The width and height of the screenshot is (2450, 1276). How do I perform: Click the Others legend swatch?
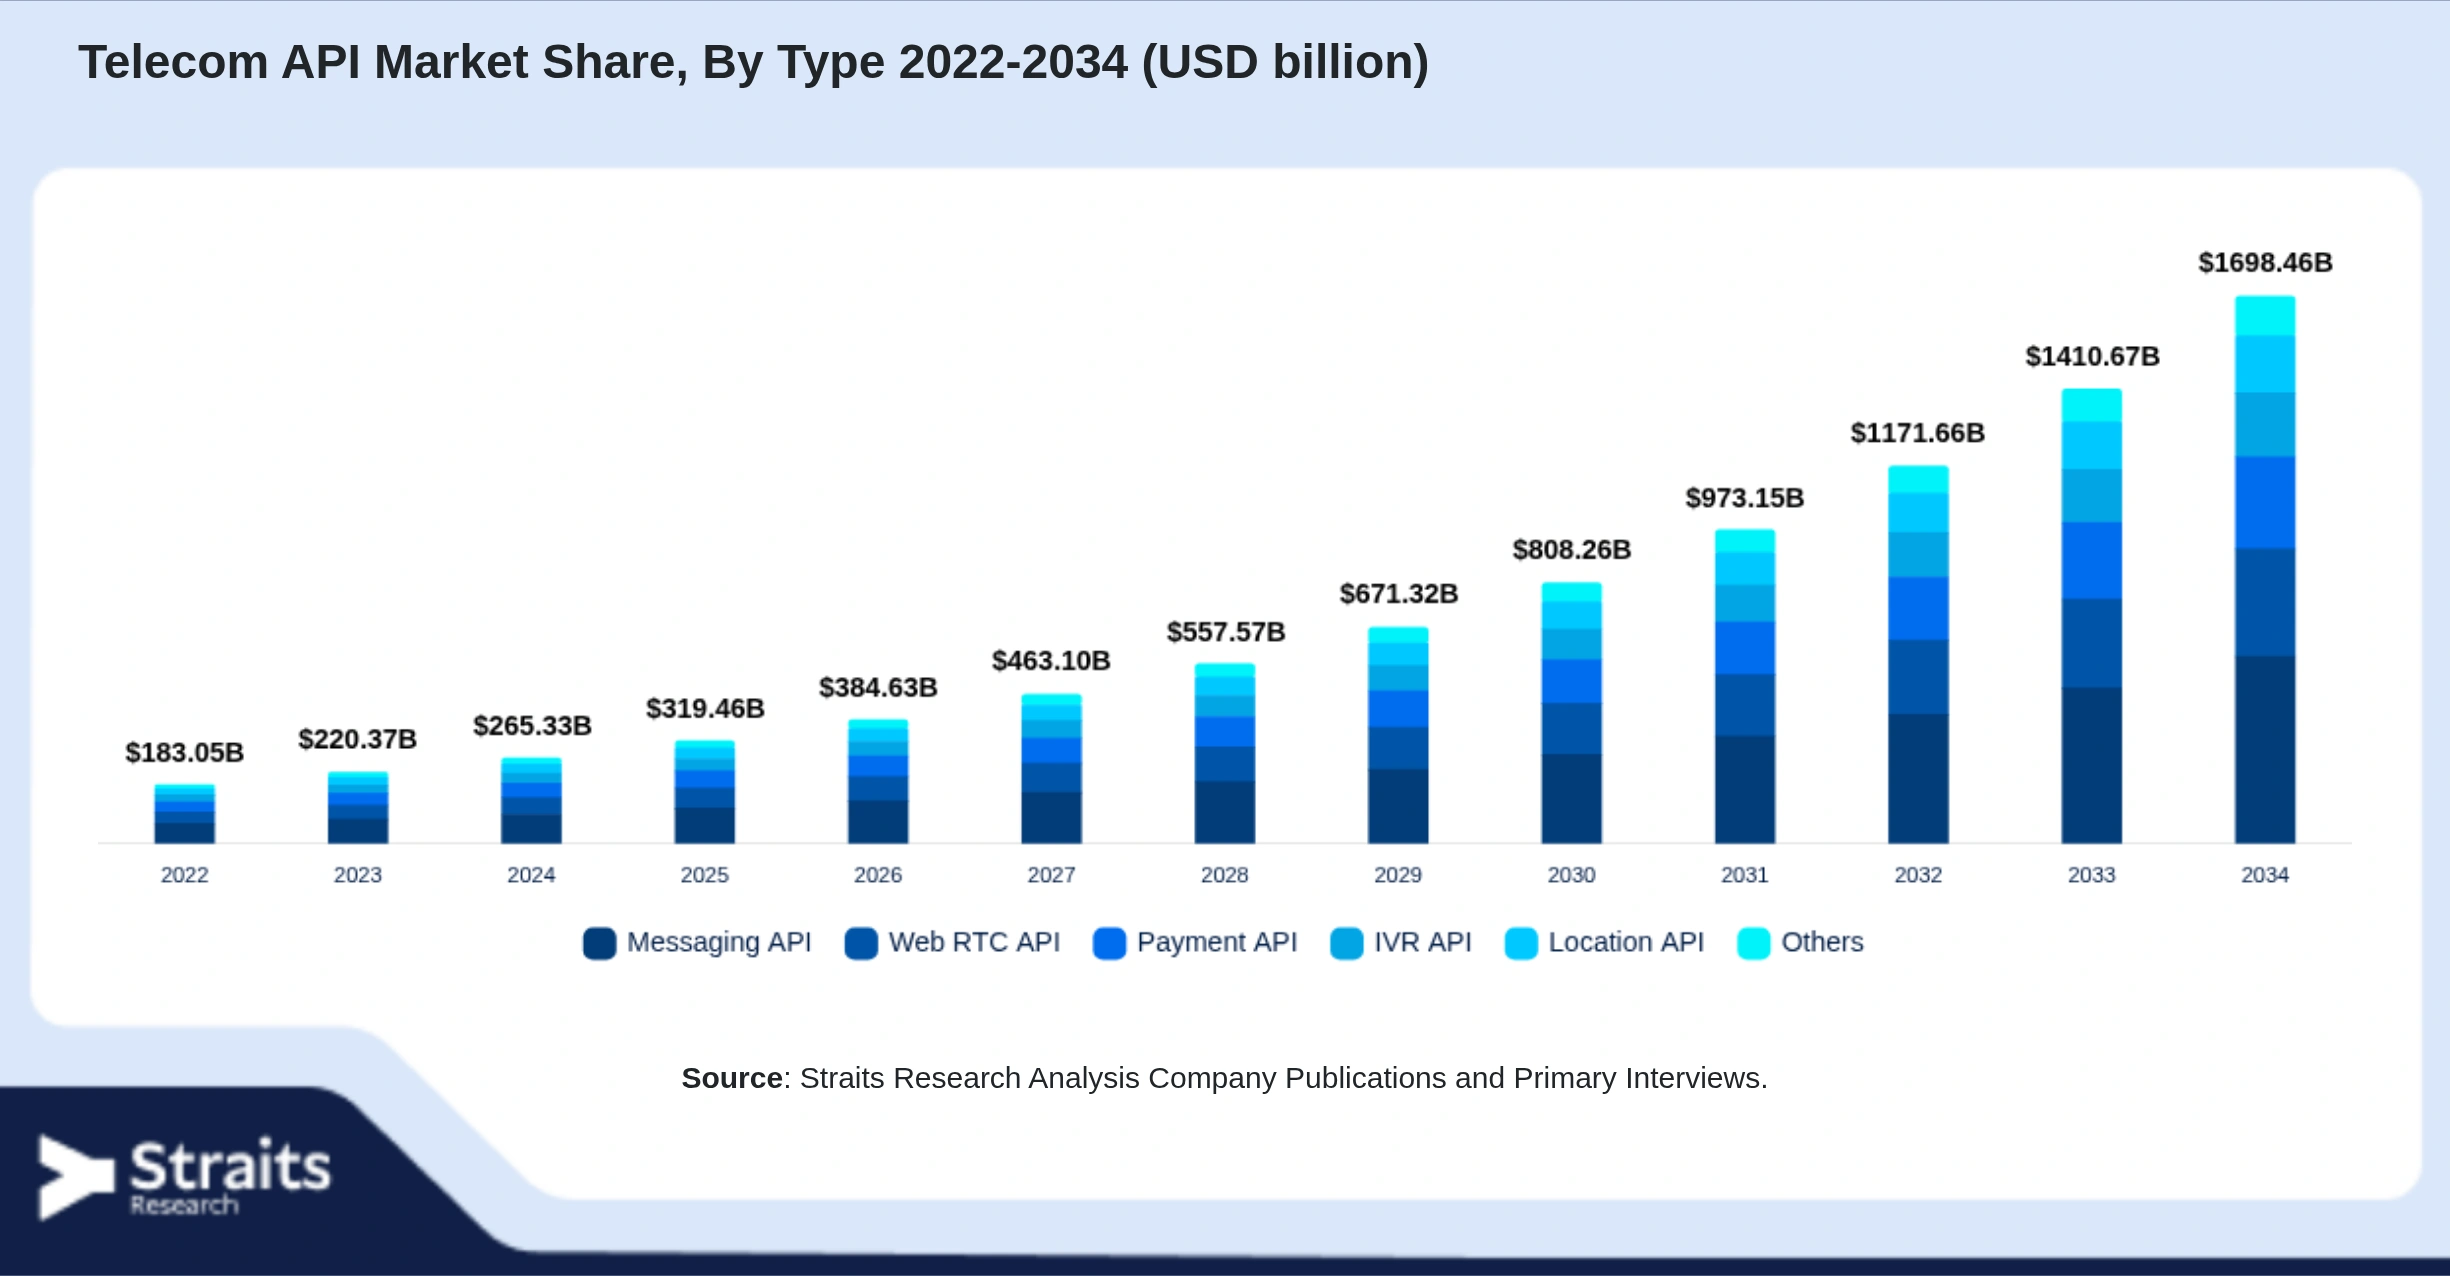(1753, 943)
